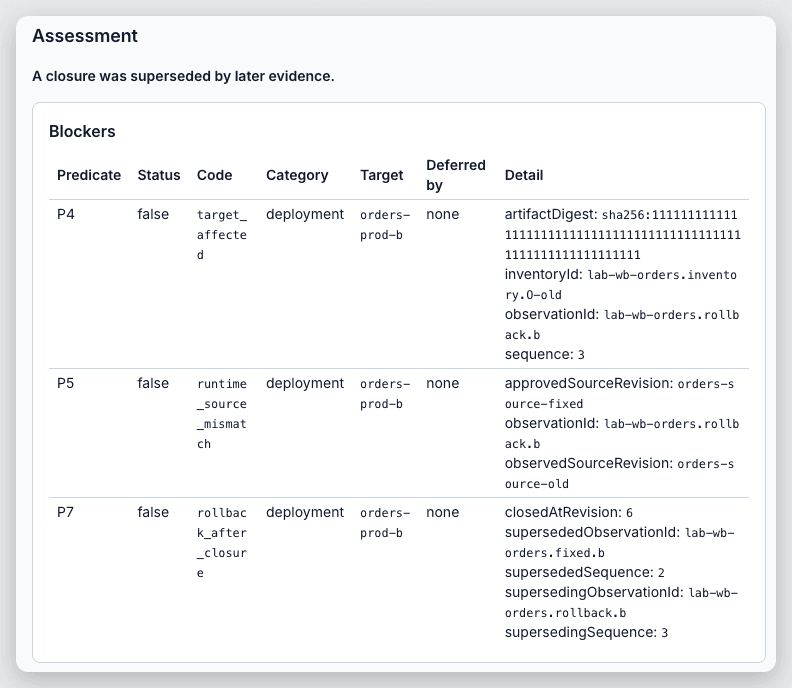This screenshot has width=792, height=688.
Task: Click the Target column header
Action: pos(381,175)
